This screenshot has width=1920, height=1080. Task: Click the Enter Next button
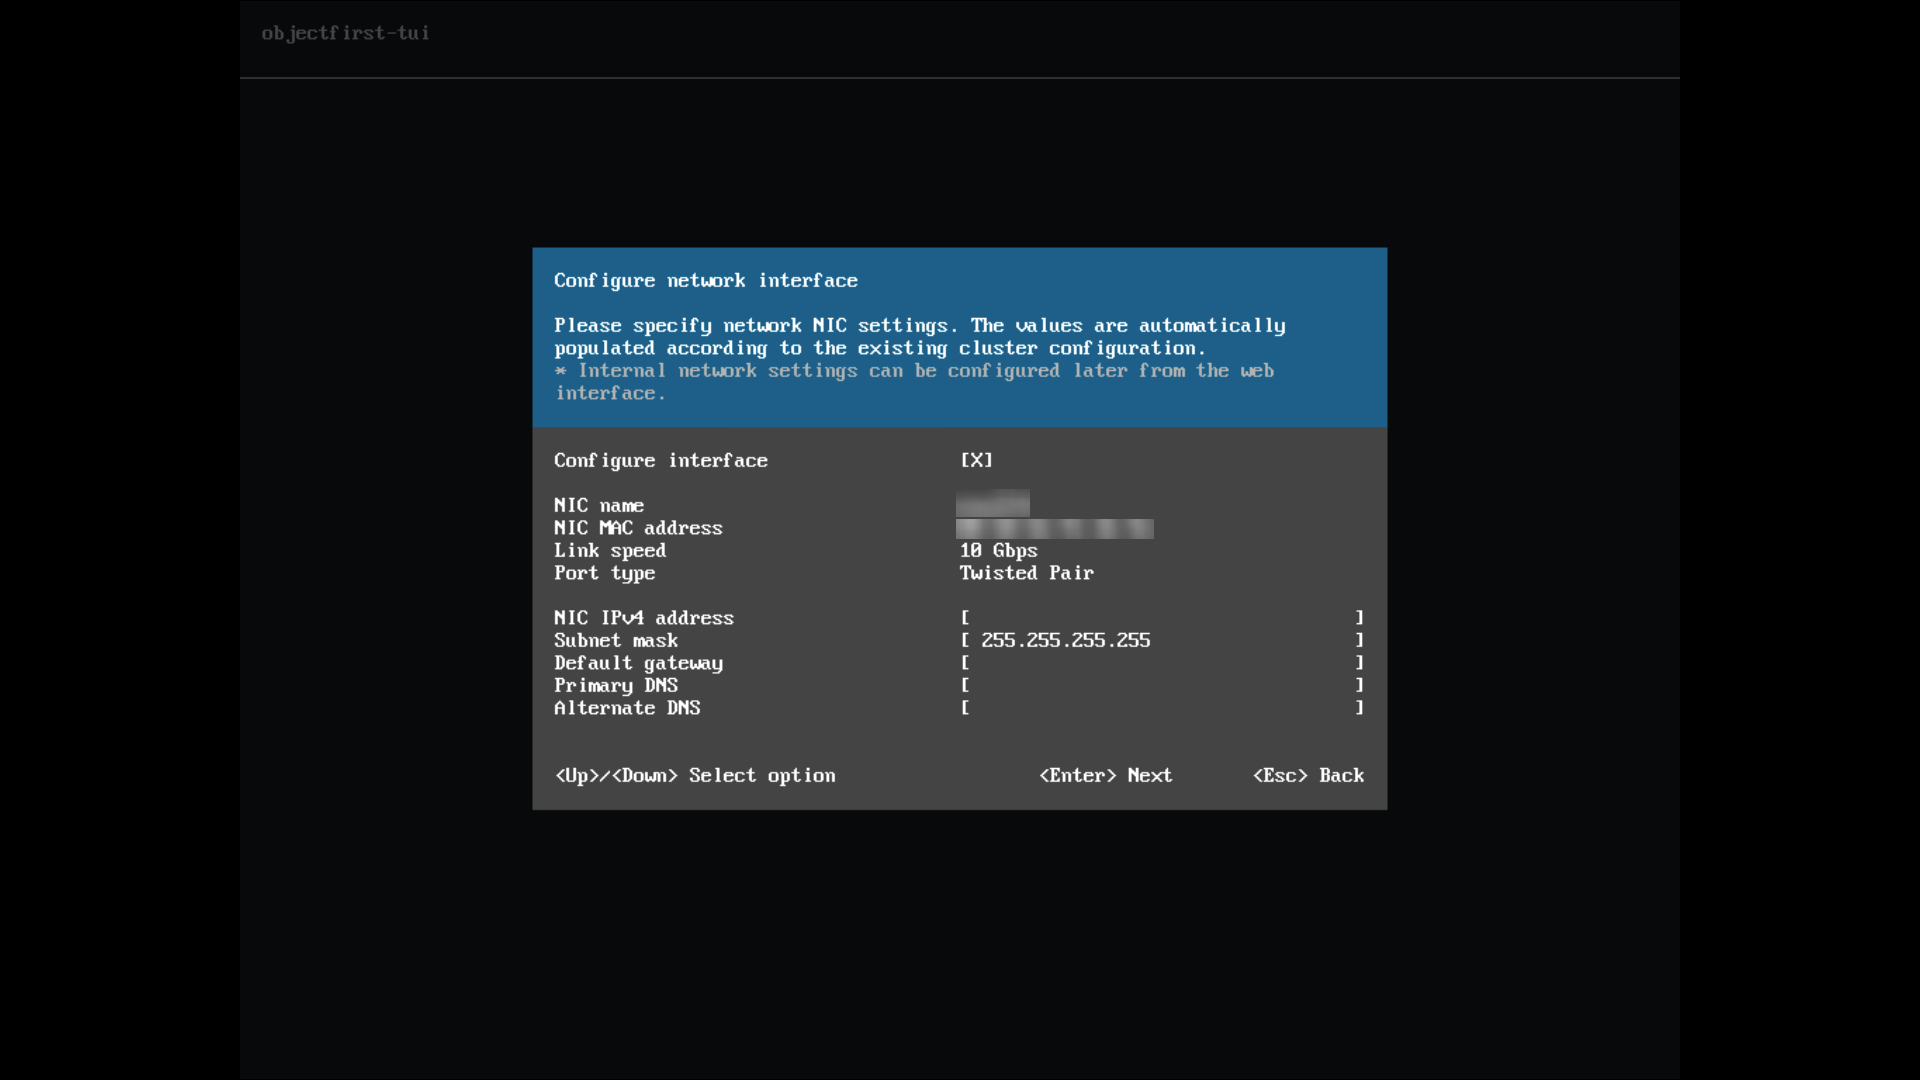tap(1105, 776)
